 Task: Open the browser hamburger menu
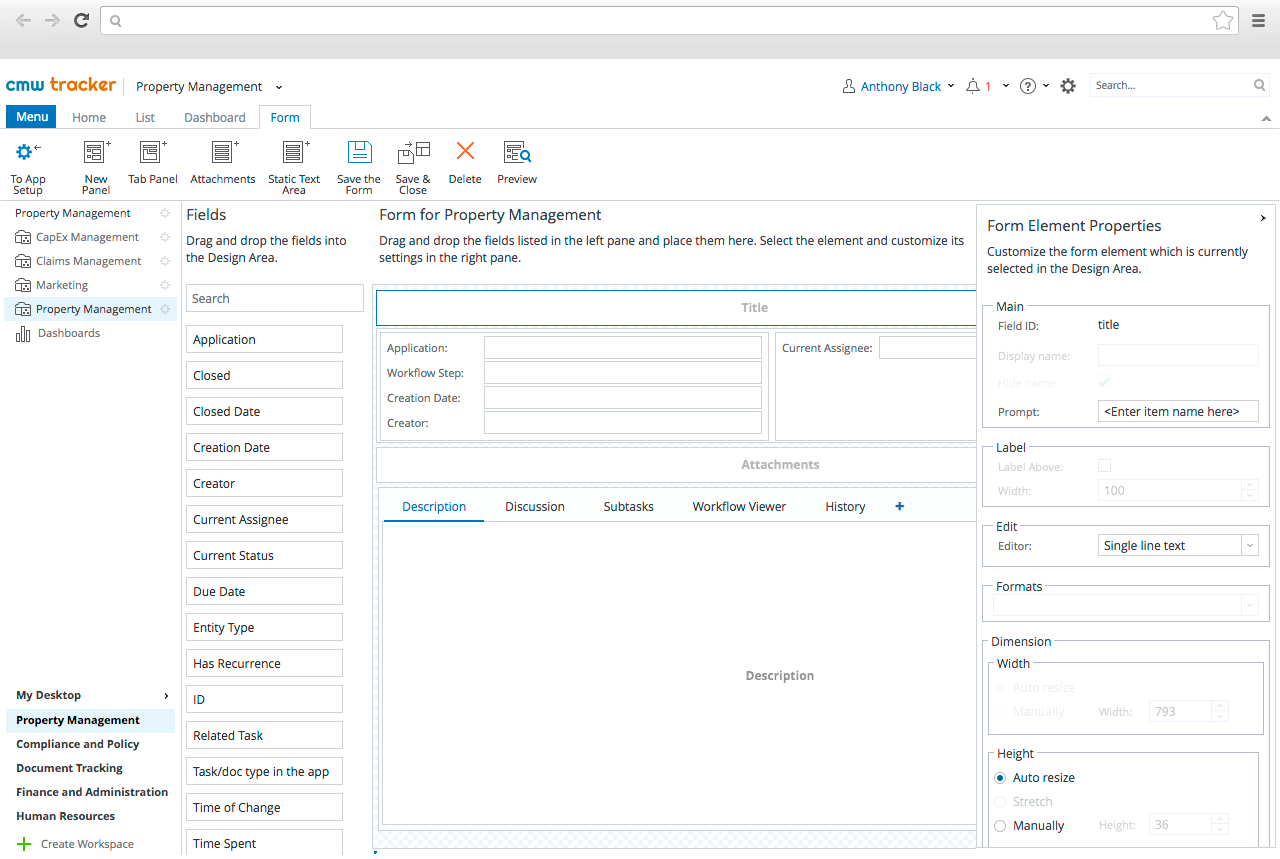[1259, 20]
